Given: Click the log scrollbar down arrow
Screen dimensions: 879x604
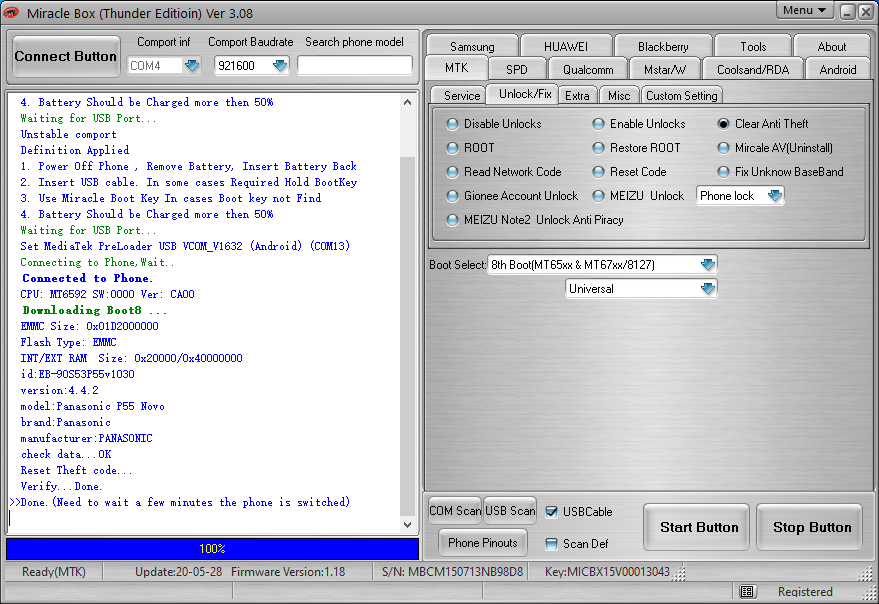Looking at the screenshot, I should [408, 525].
